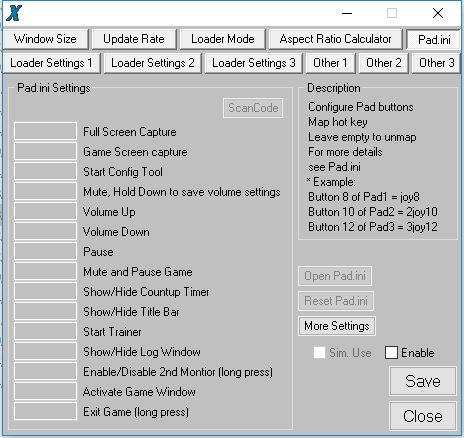464x438 pixels.
Task: Click the More Settings button
Action: tap(337, 326)
